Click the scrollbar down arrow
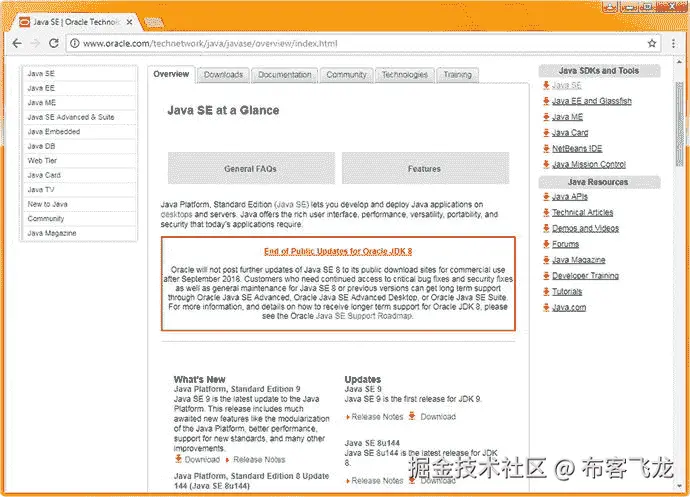Viewport: 690px width, 497px height. [x=679, y=486]
